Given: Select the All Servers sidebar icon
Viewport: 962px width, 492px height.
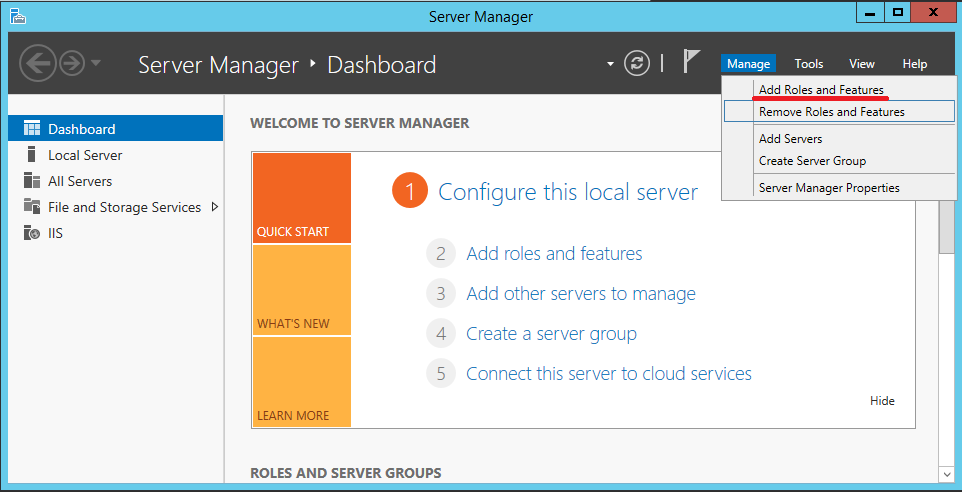Looking at the screenshot, I should pyautogui.click(x=32, y=181).
